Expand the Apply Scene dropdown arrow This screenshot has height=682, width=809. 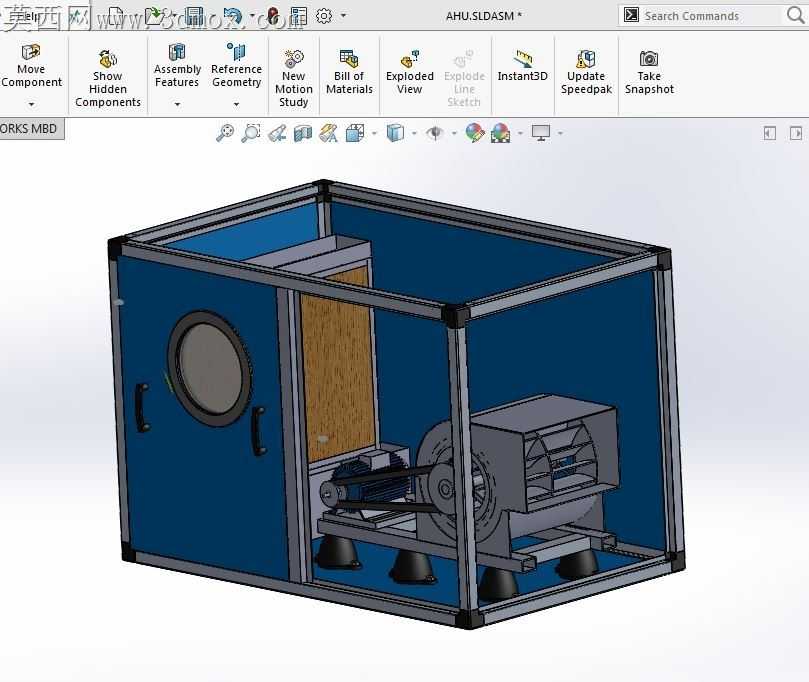pyautogui.click(x=520, y=134)
